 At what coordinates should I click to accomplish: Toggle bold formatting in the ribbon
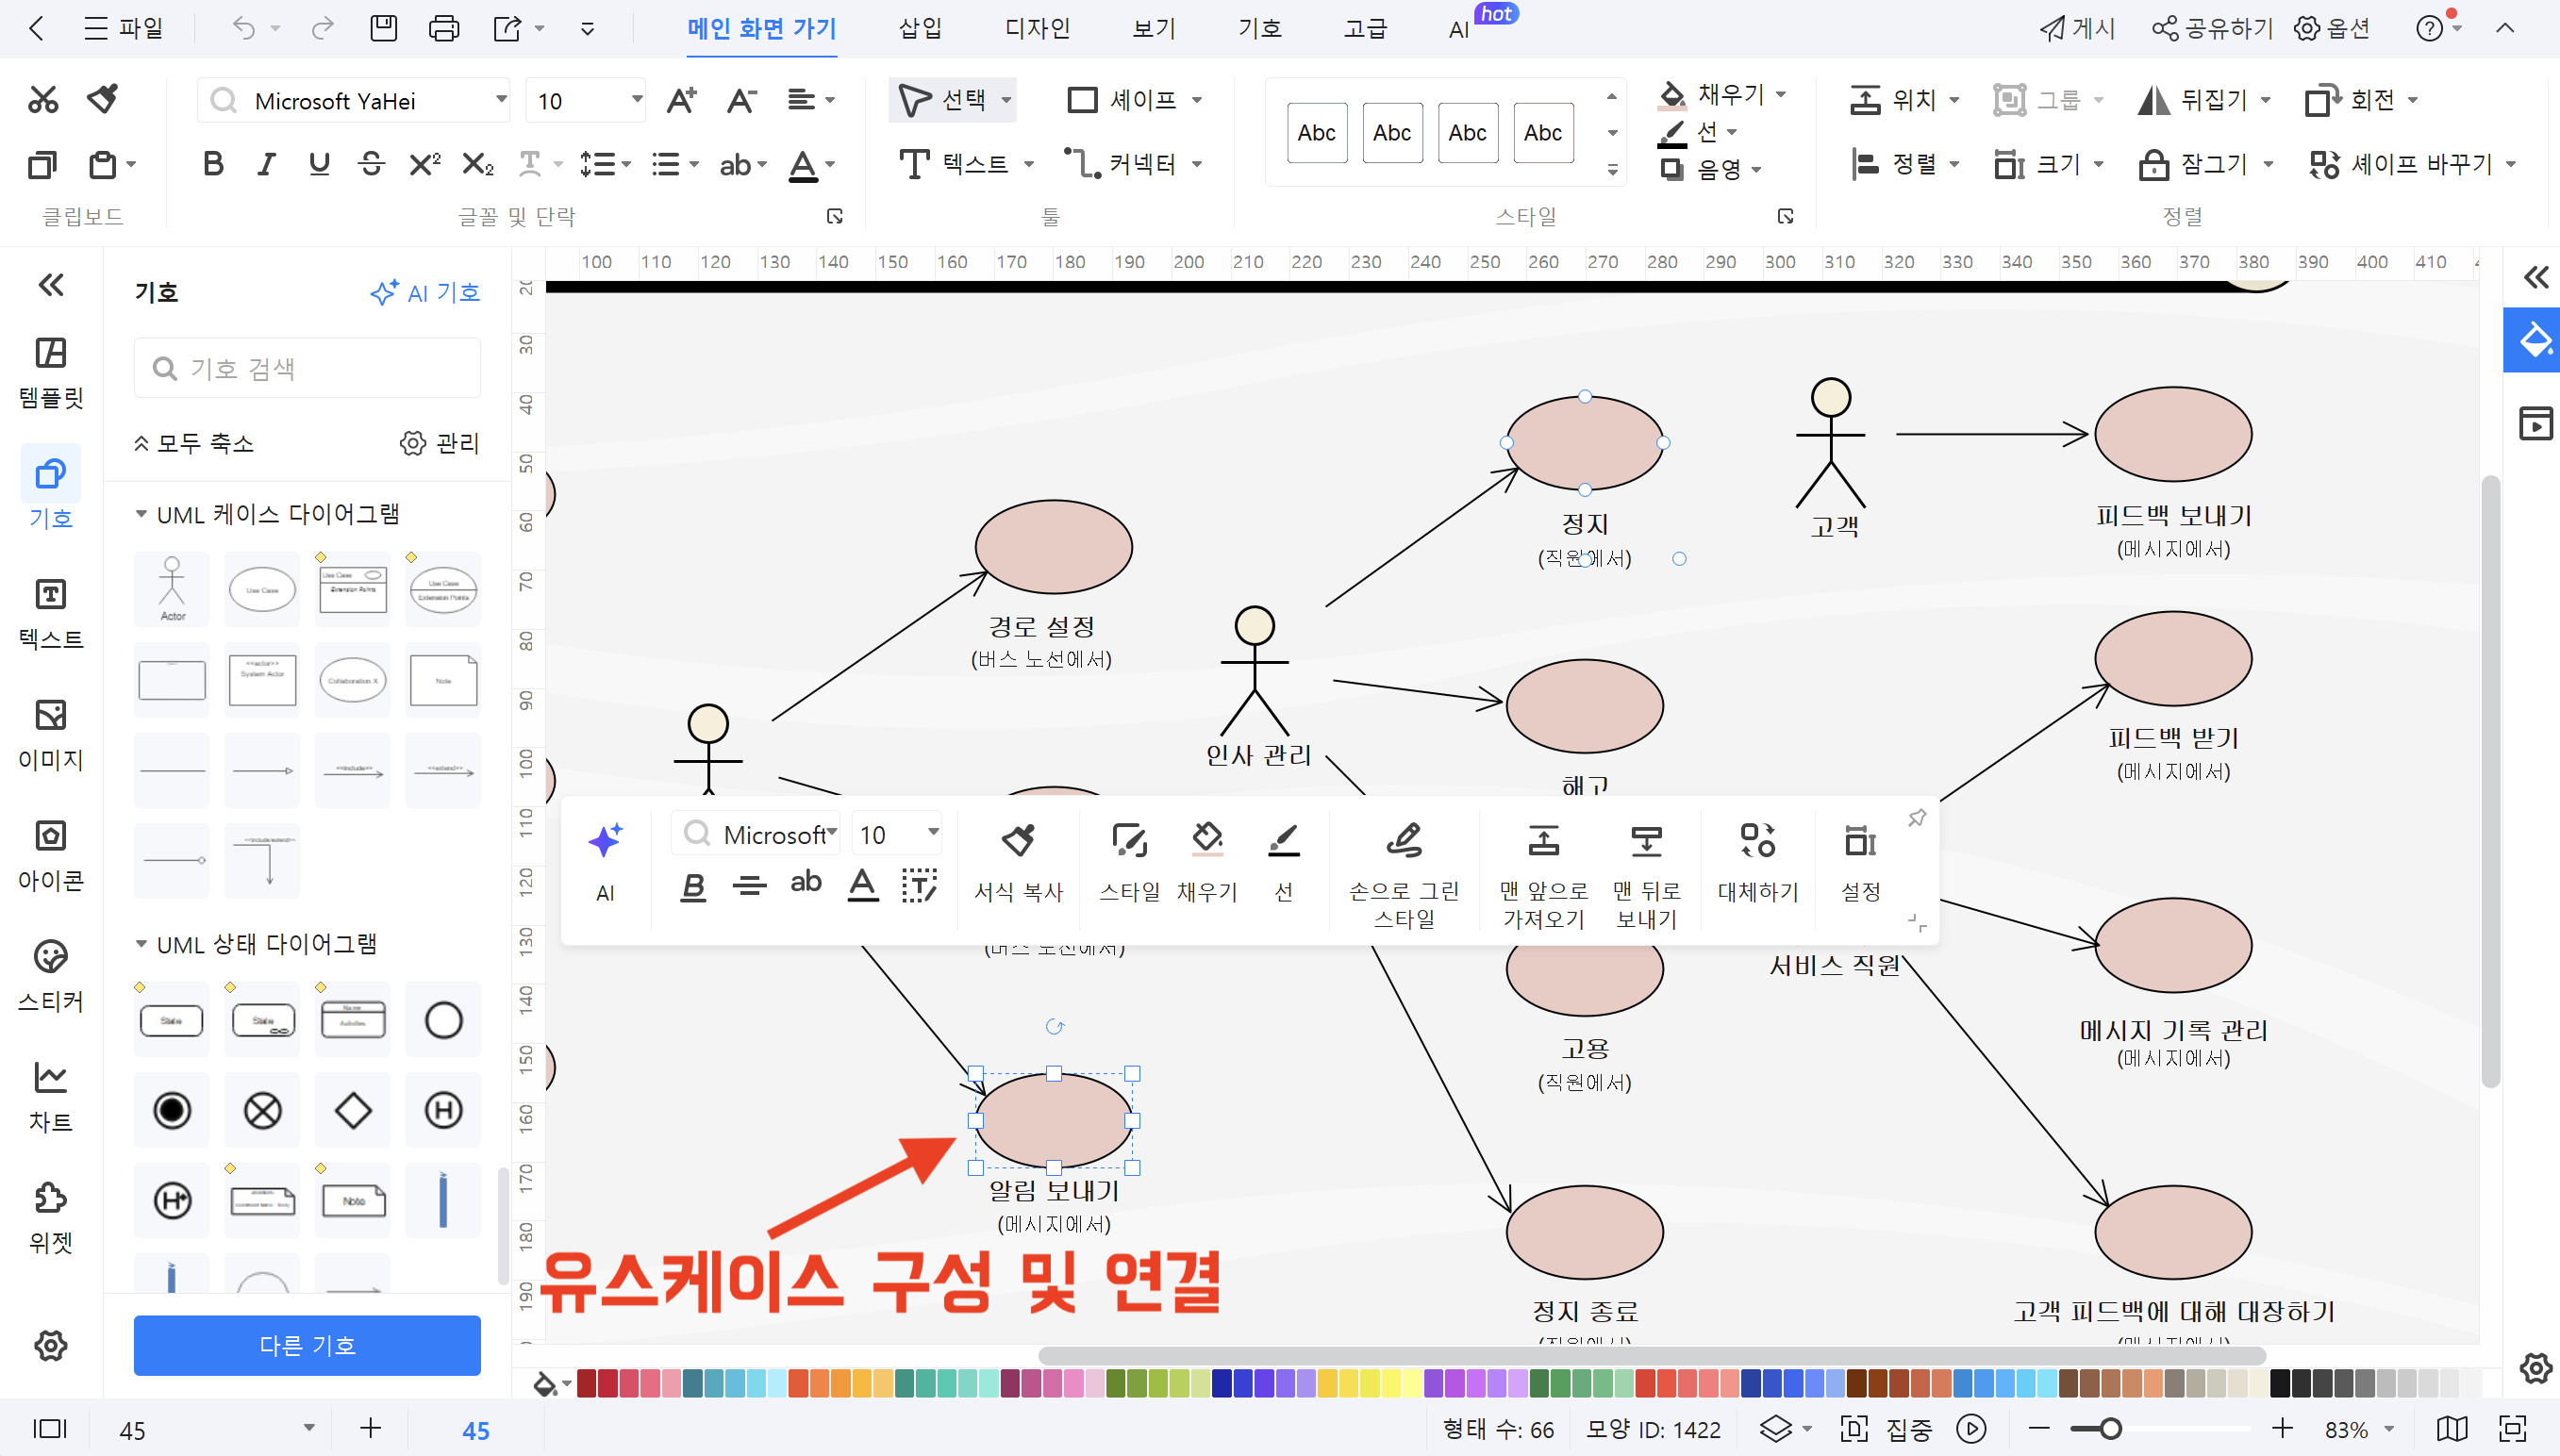point(212,164)
